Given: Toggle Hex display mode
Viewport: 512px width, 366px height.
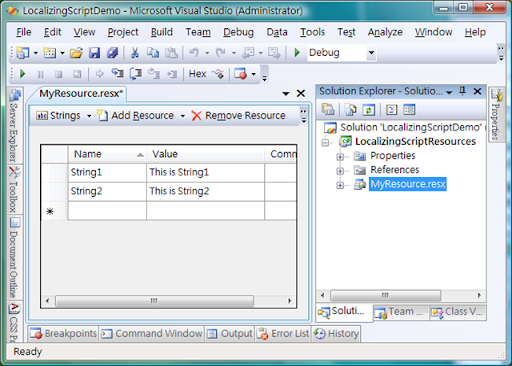Looking at the screenshot, I should pos(197,74).
